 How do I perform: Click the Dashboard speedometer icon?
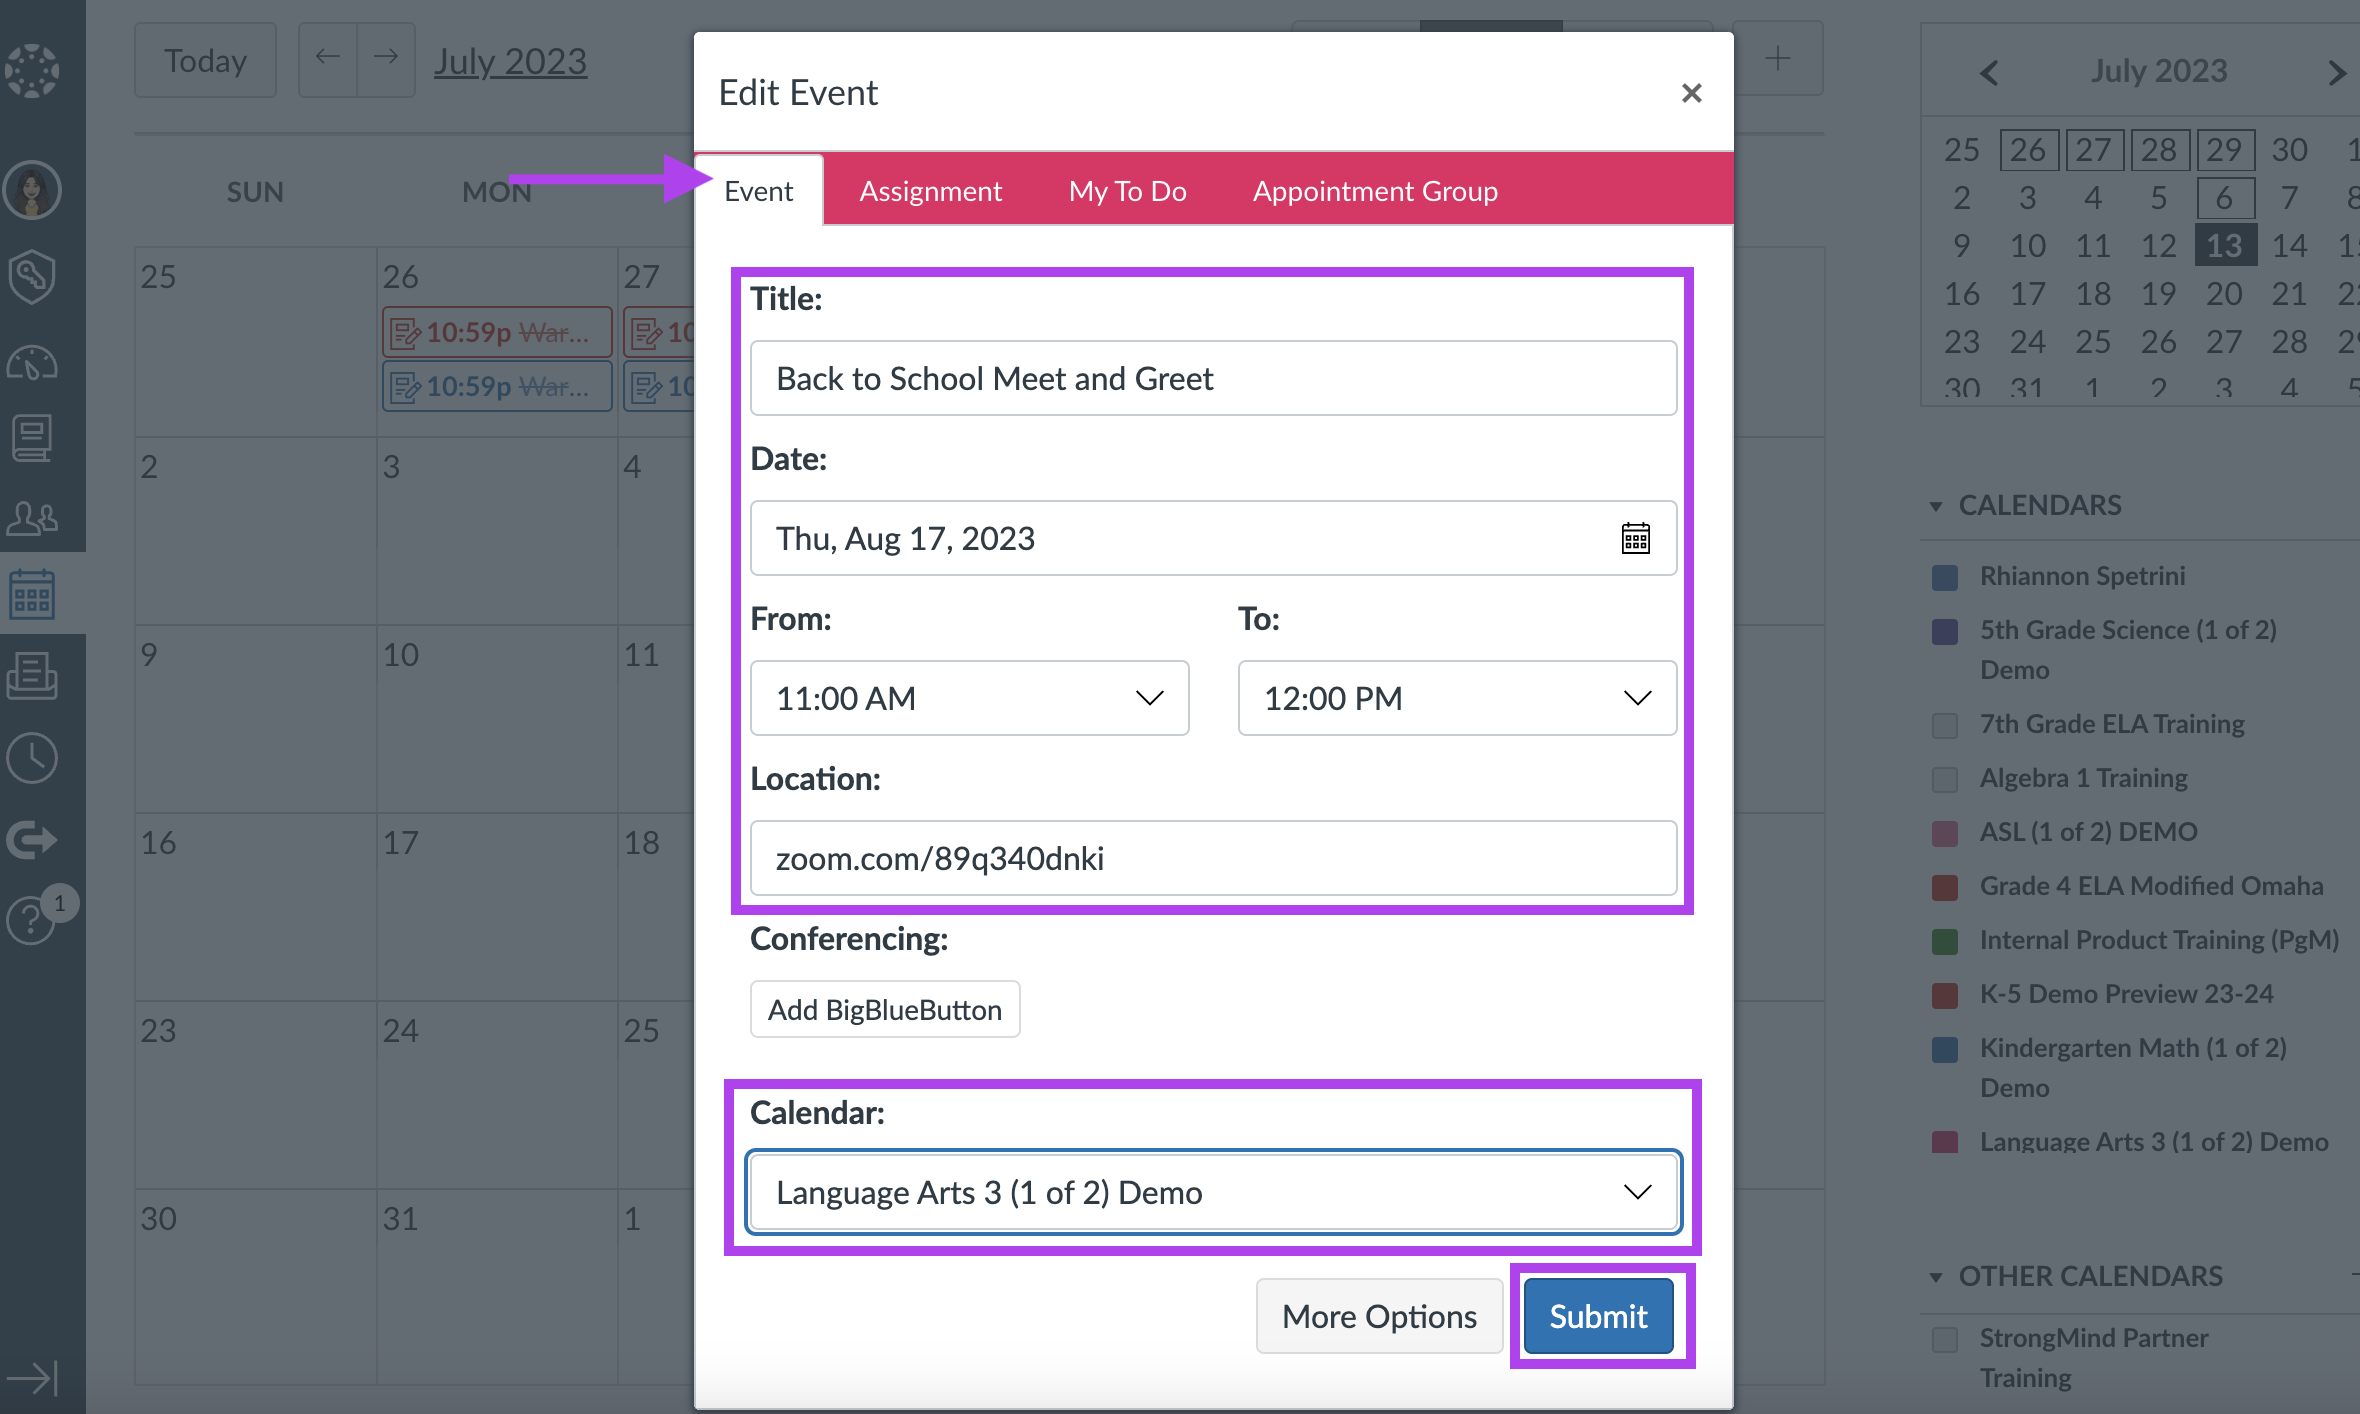[x=32, y=362]
